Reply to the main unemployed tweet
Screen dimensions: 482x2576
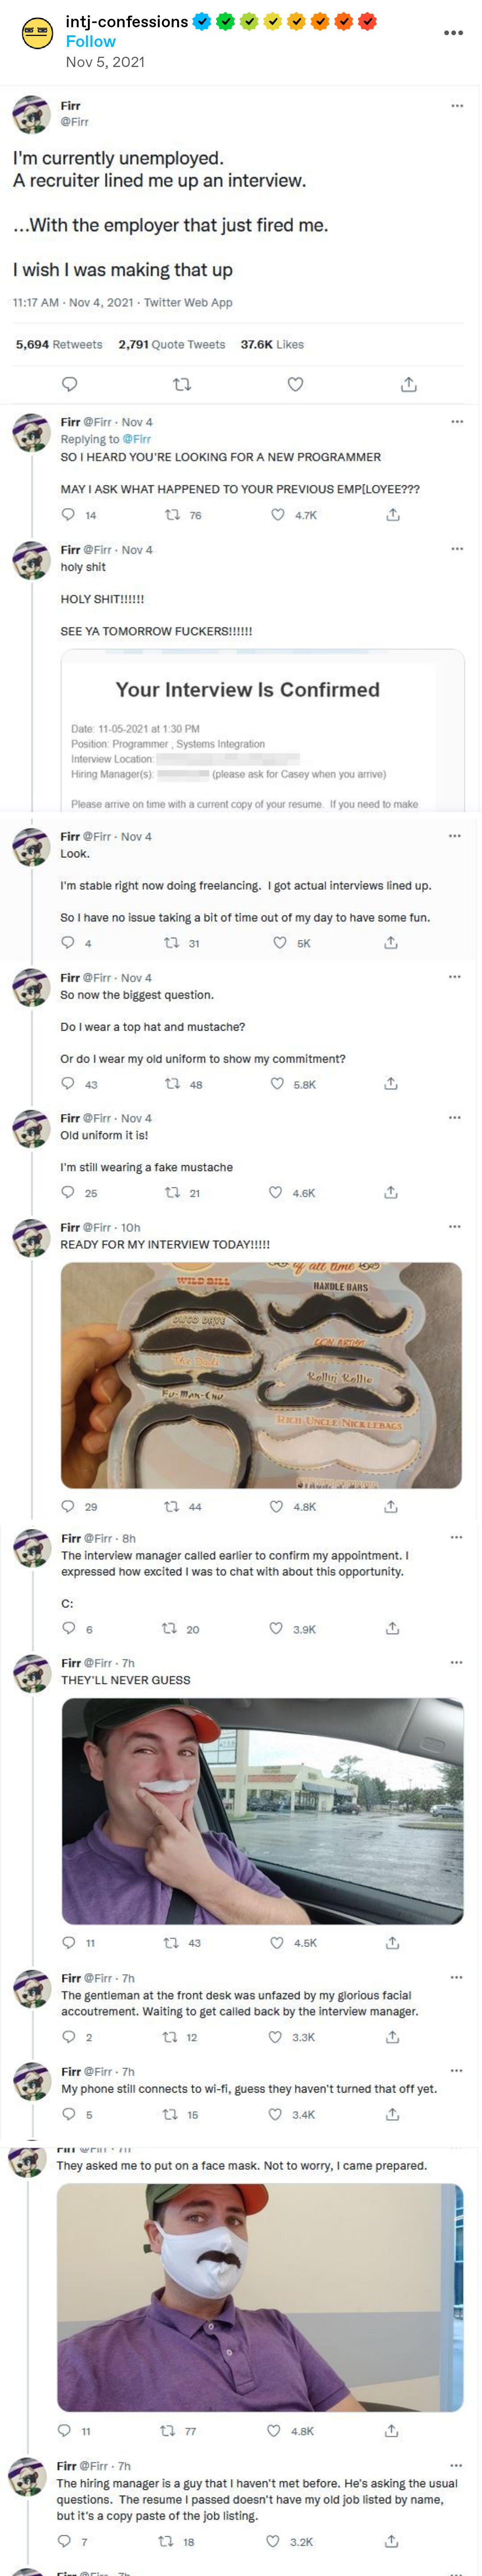(70, 384)
